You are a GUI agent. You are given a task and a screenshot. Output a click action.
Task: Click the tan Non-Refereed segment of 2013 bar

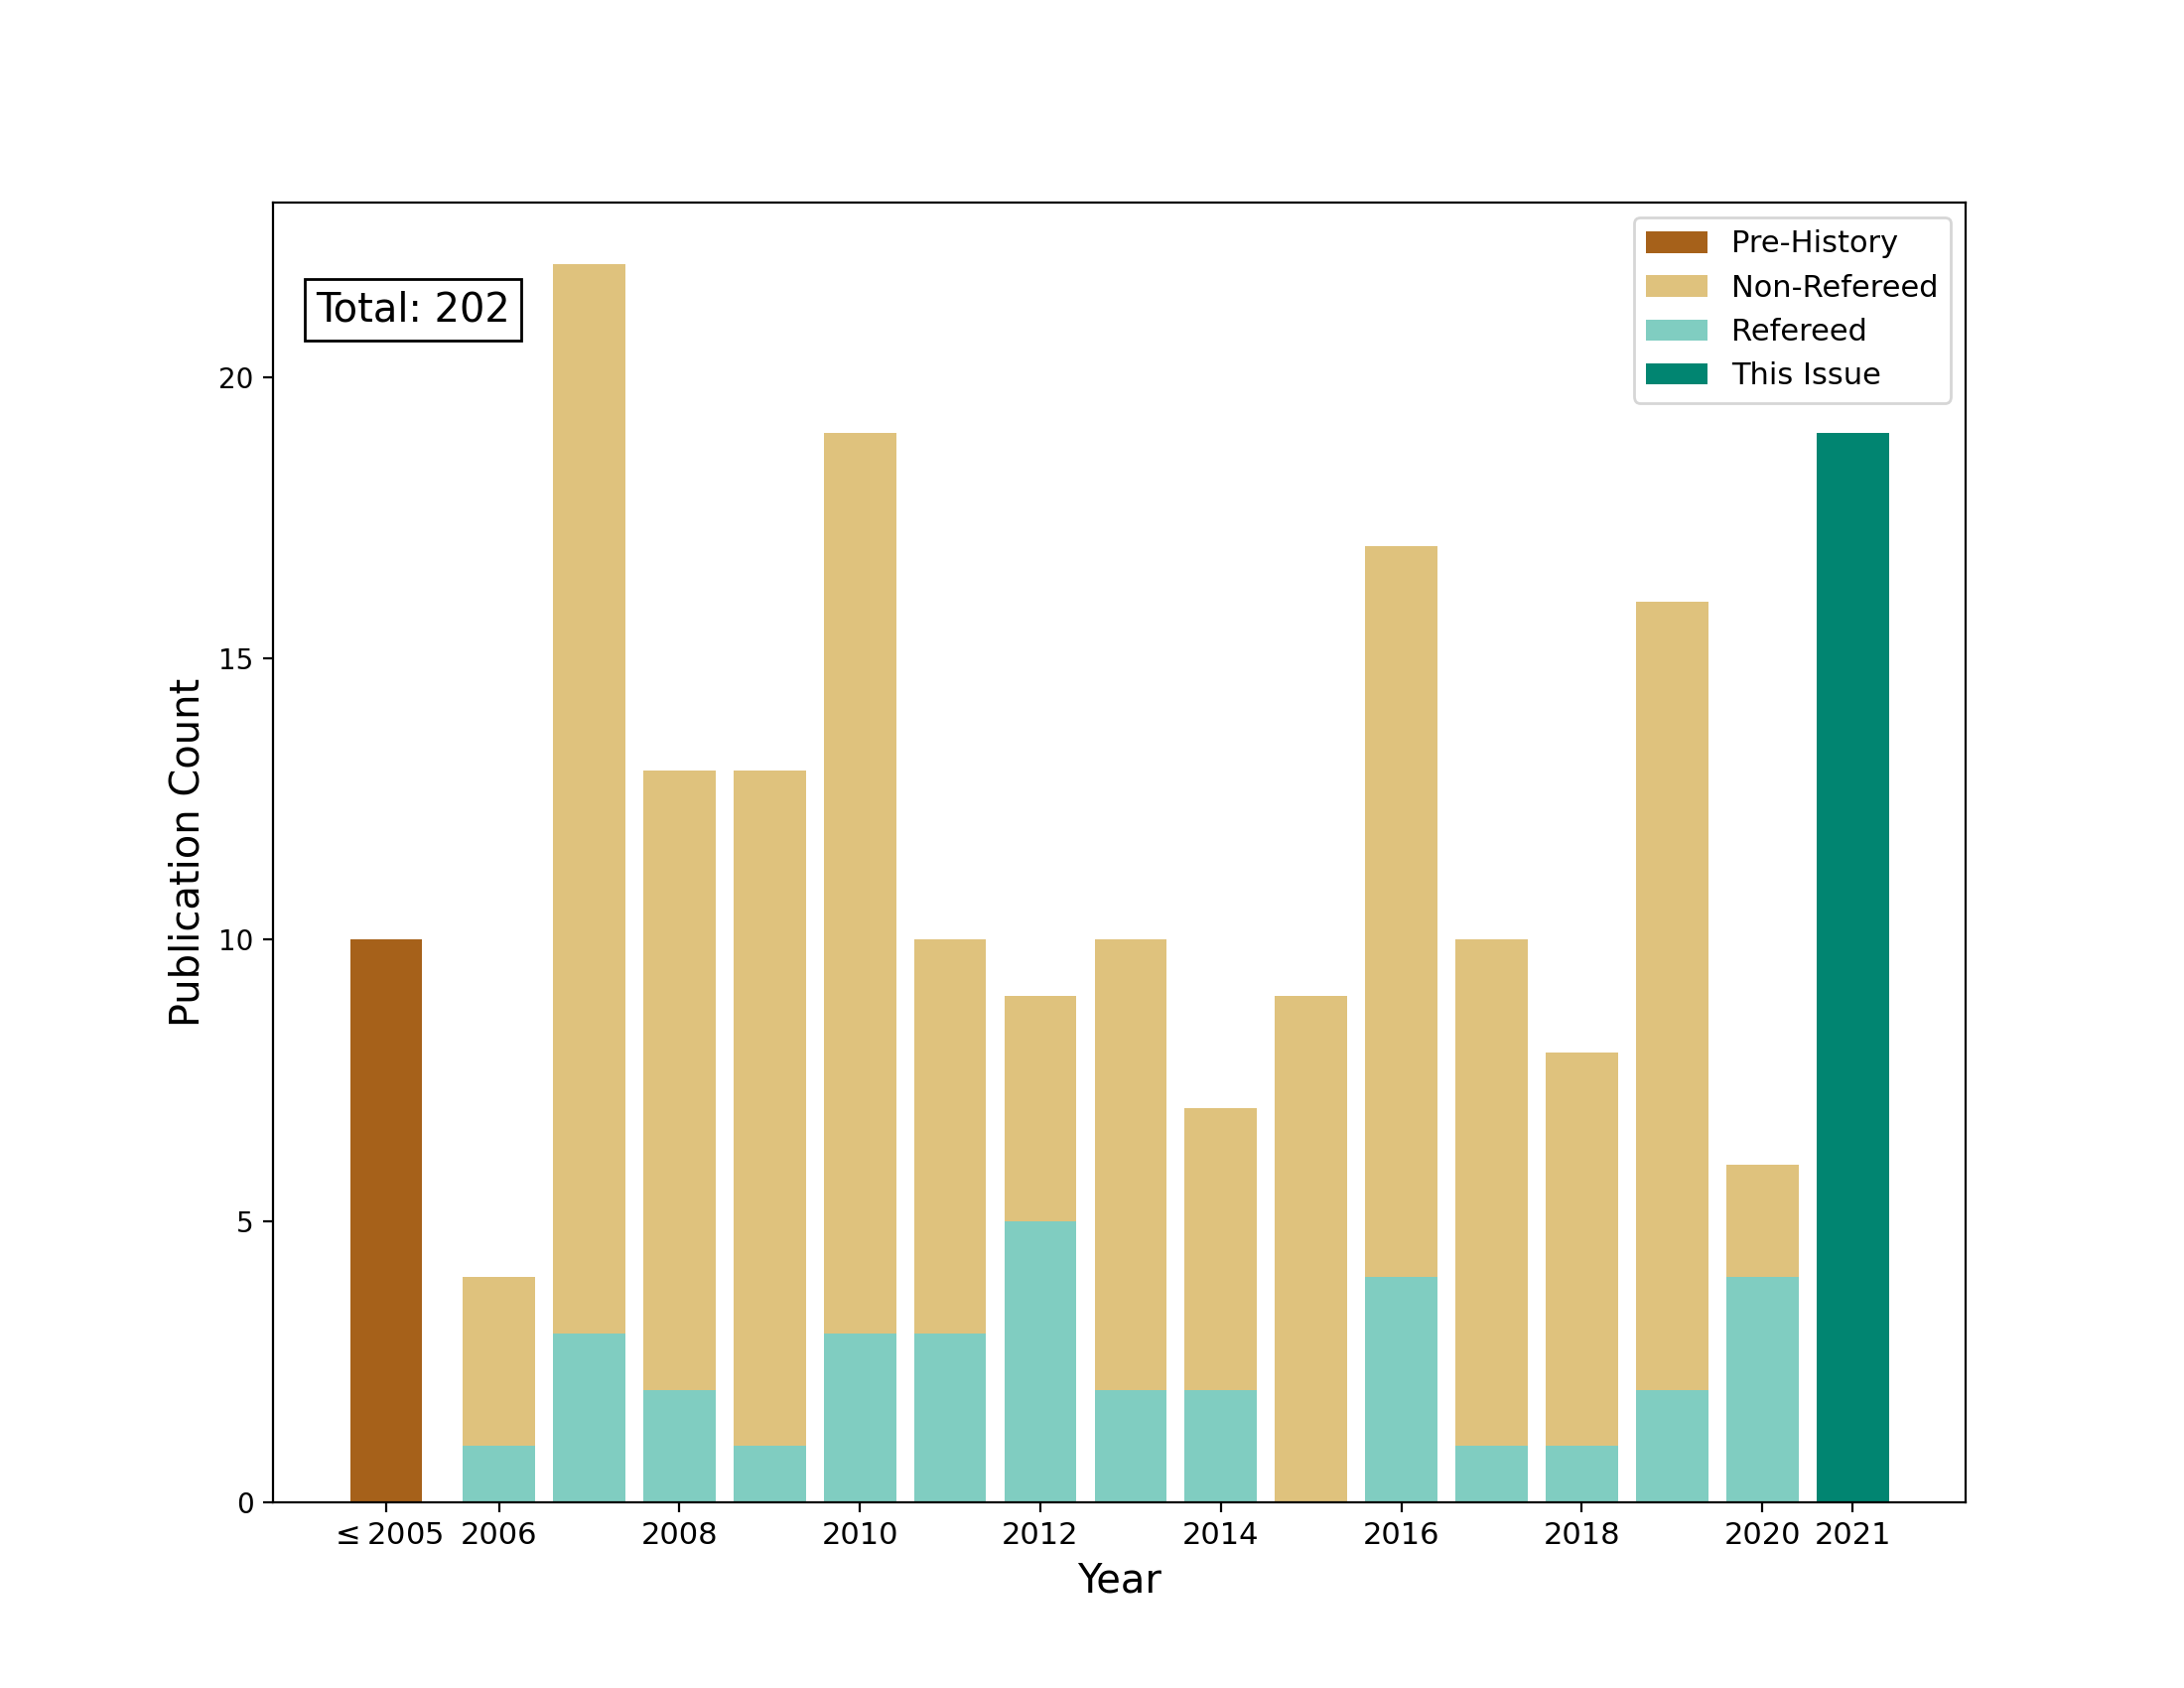pyautogui.click(x=1130, y=1164)
